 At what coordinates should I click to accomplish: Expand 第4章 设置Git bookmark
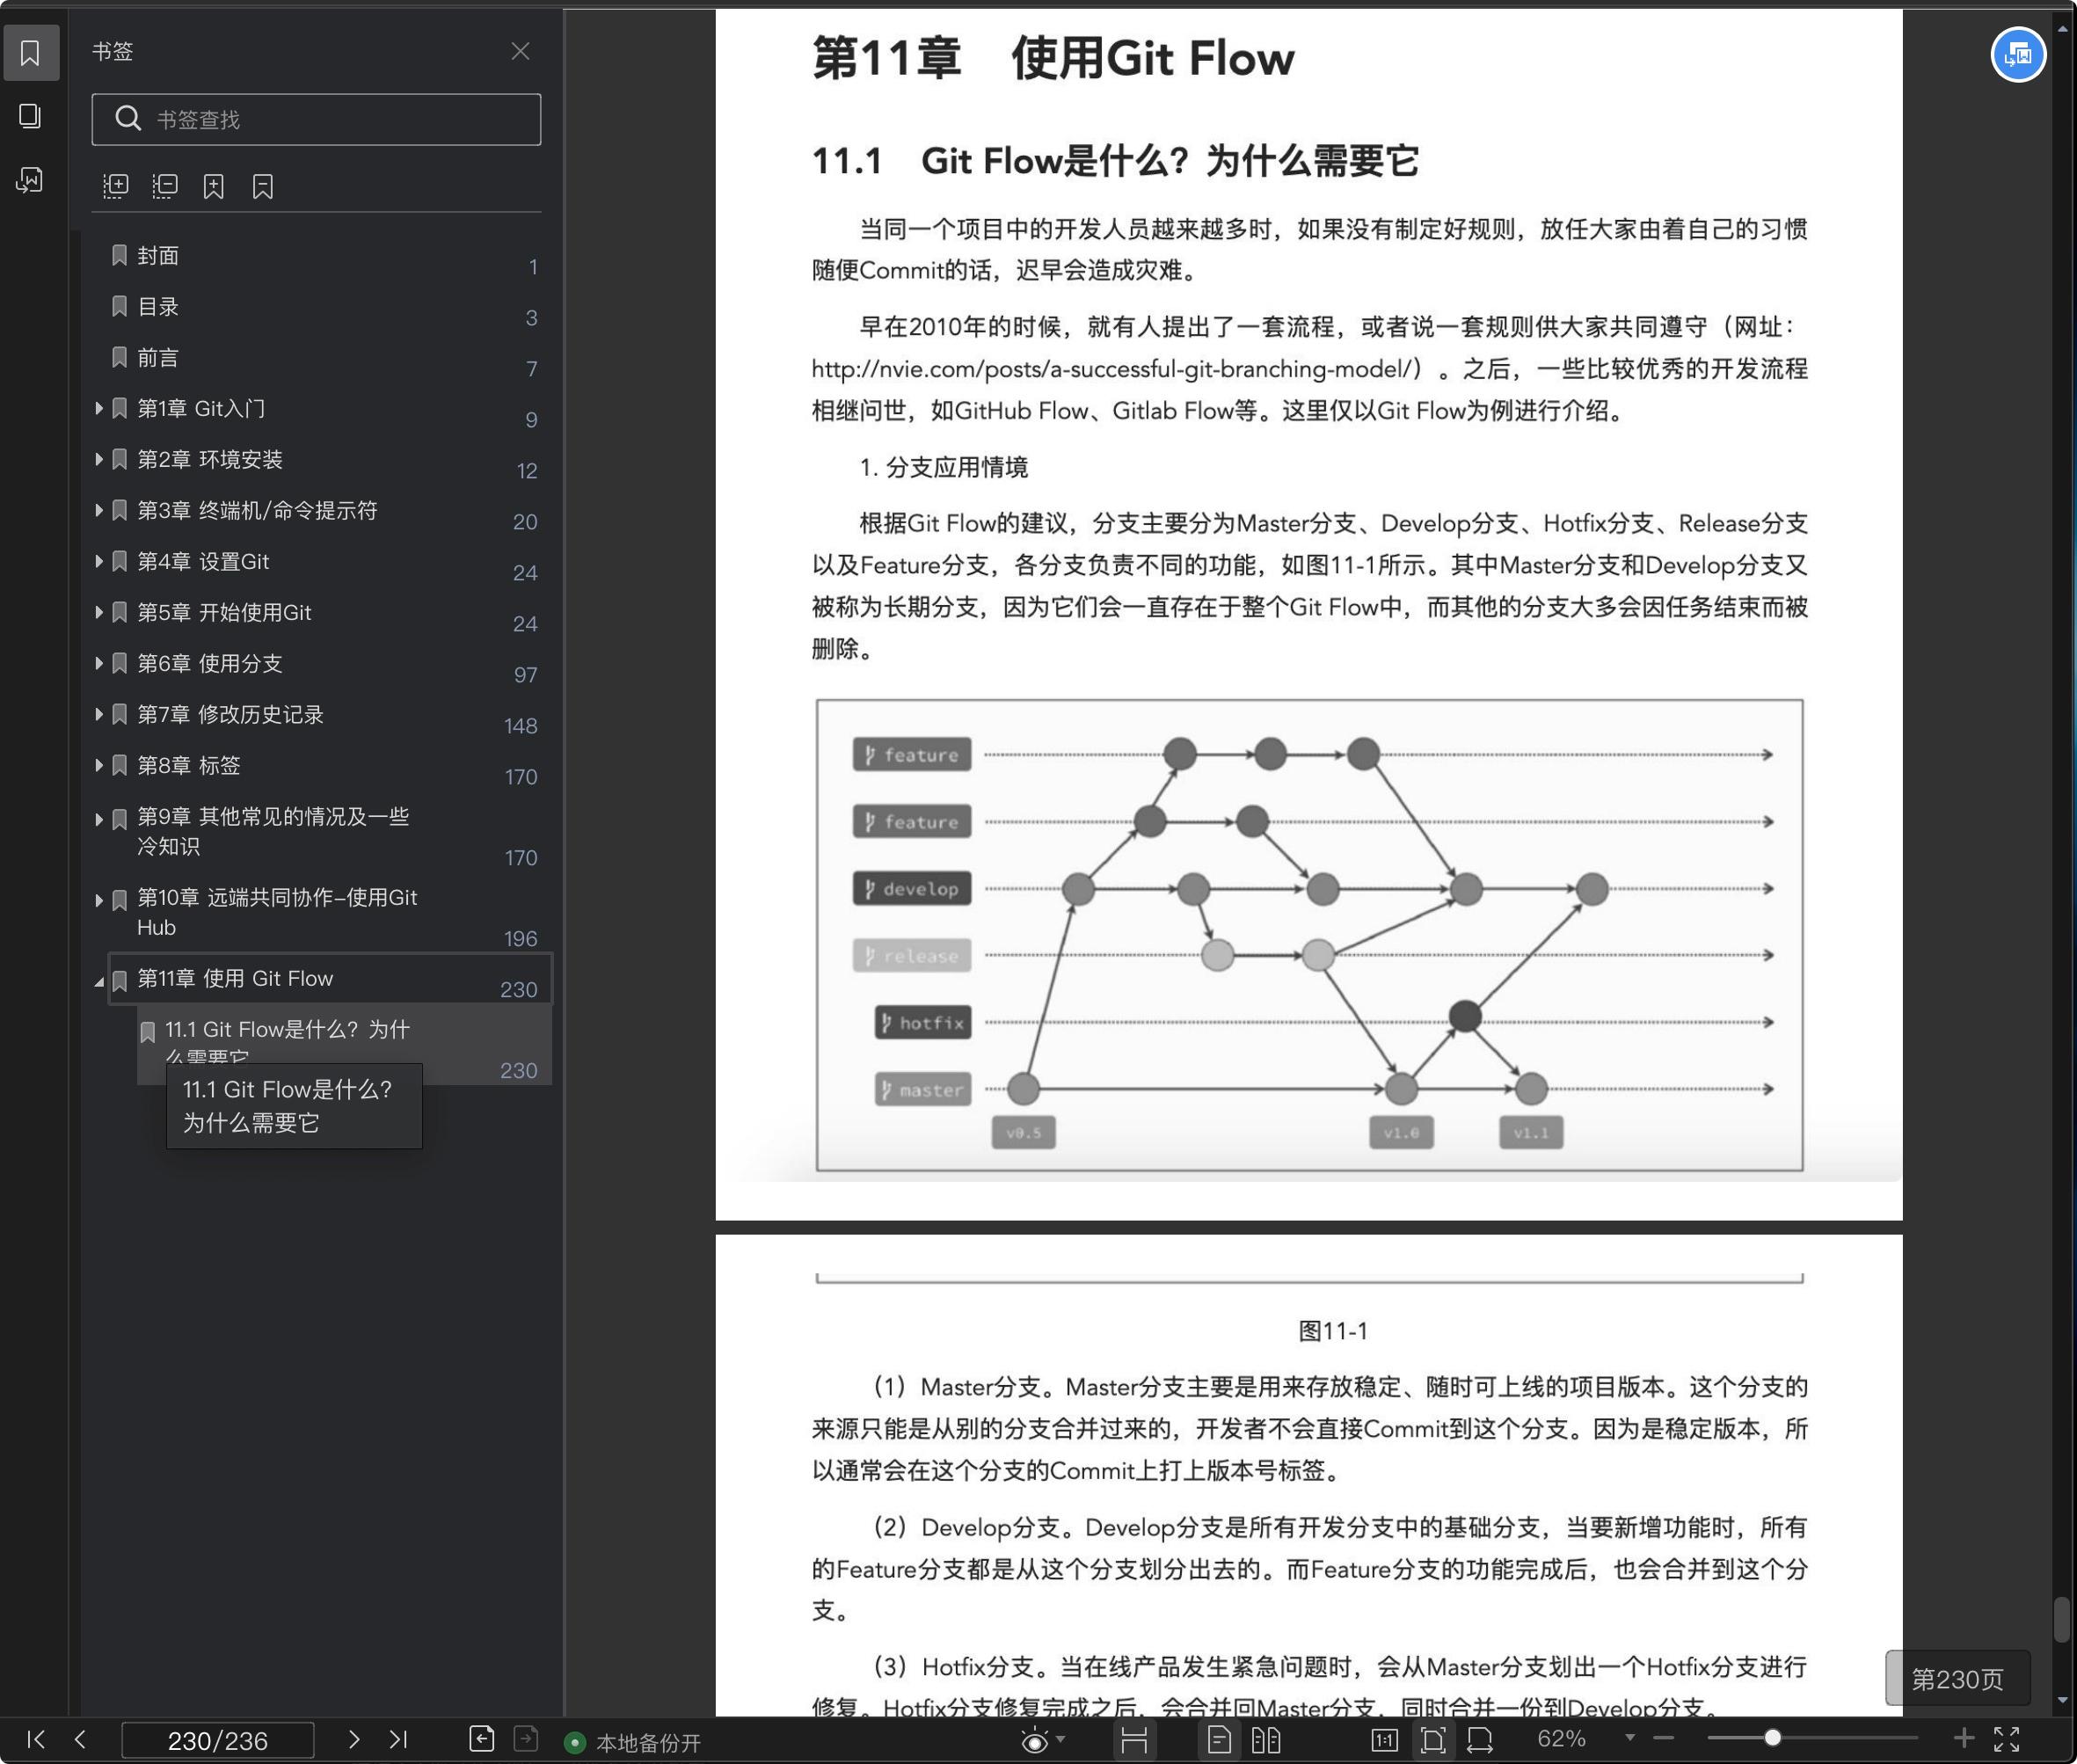click(x=99, y=561)
